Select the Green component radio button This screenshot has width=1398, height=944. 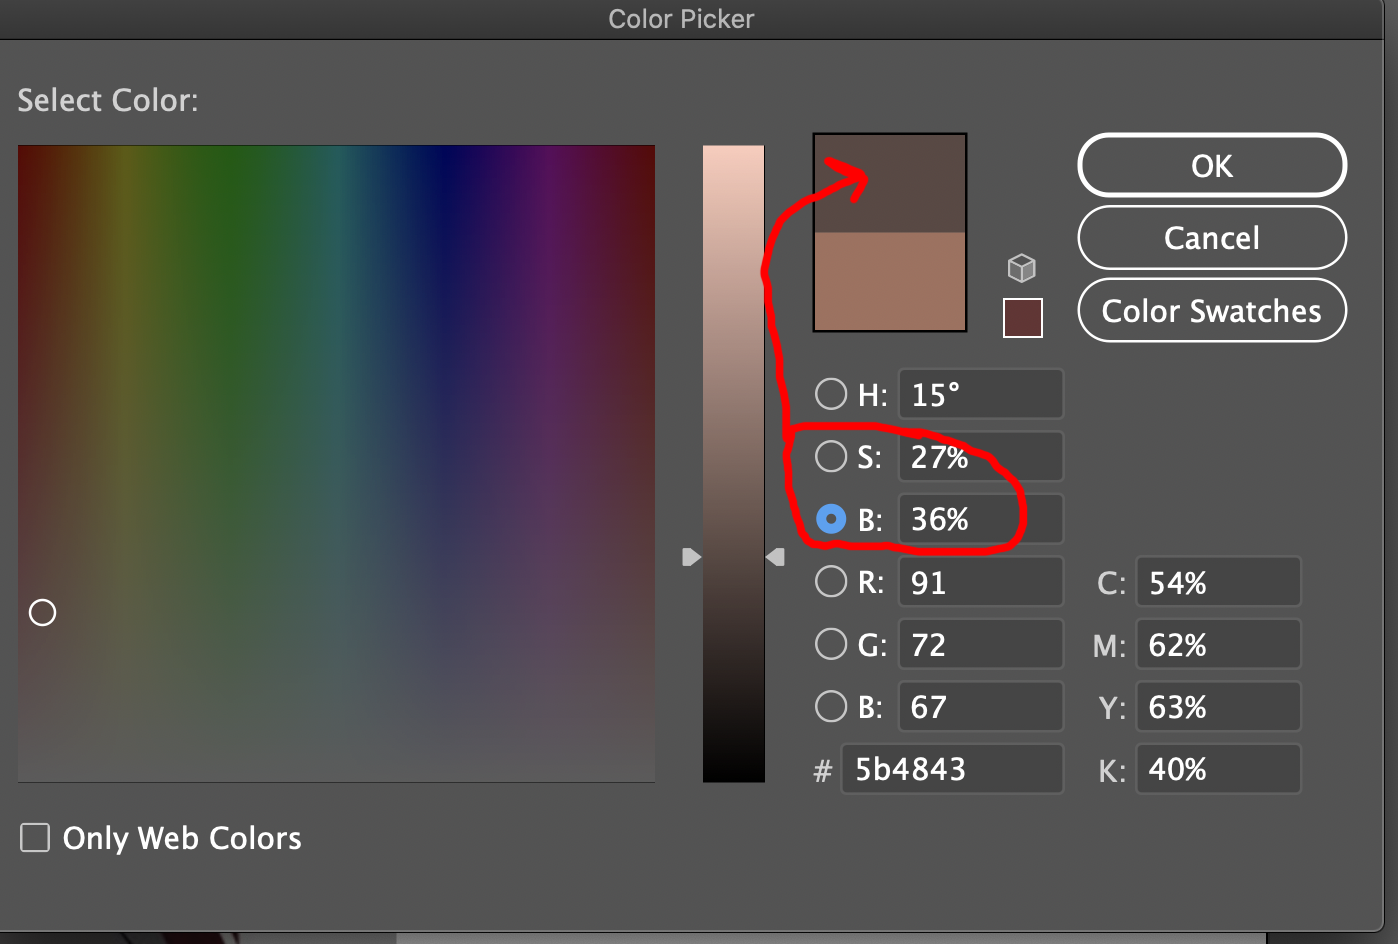tap(830, 644)
